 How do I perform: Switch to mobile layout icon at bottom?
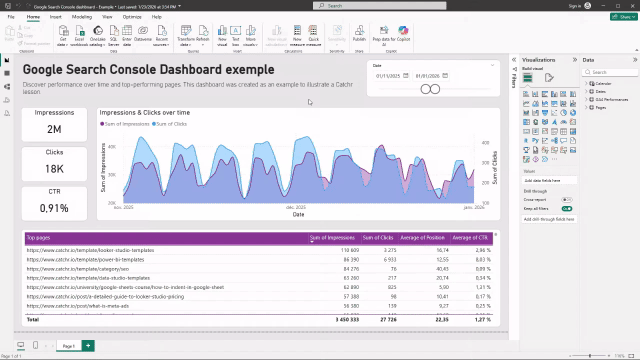(36, 345)
